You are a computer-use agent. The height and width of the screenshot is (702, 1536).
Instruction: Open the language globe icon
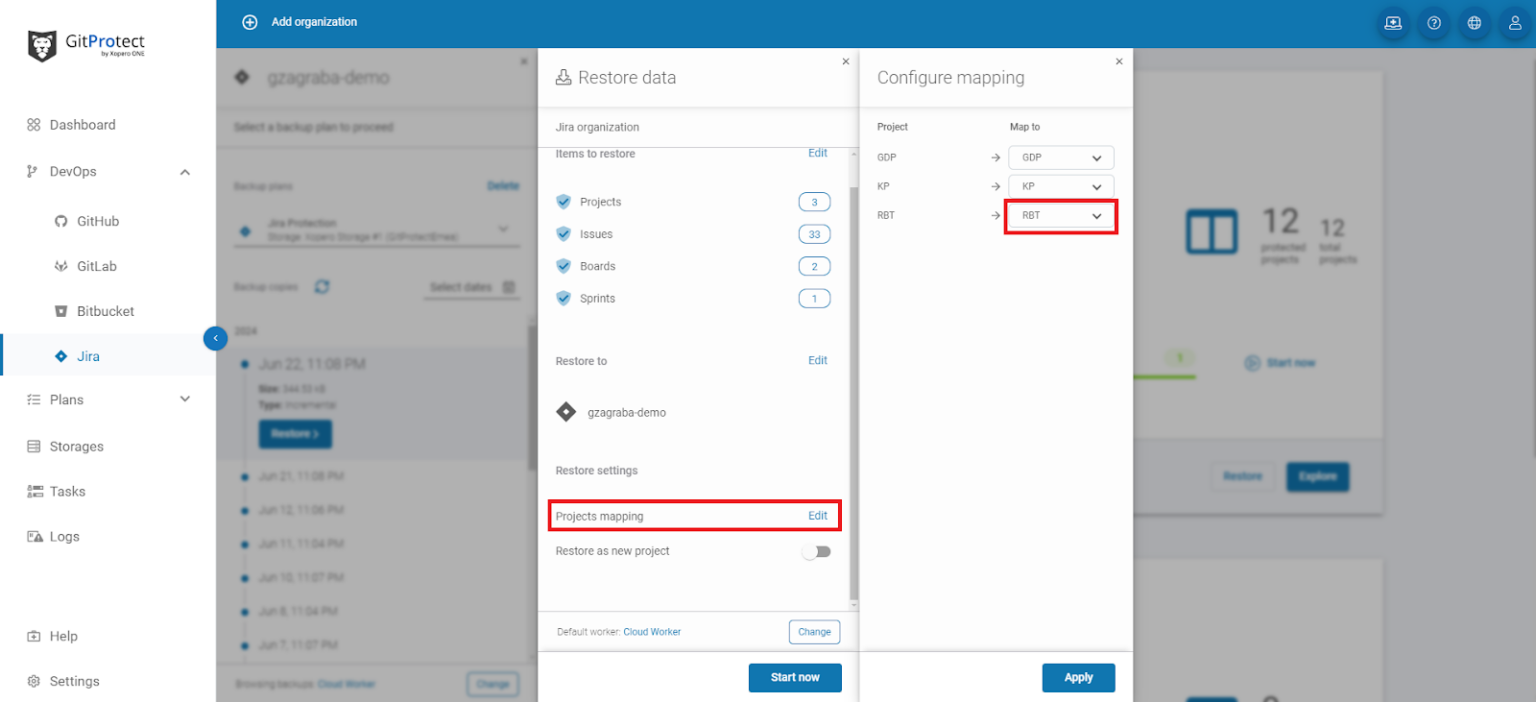click(1474, 23)
